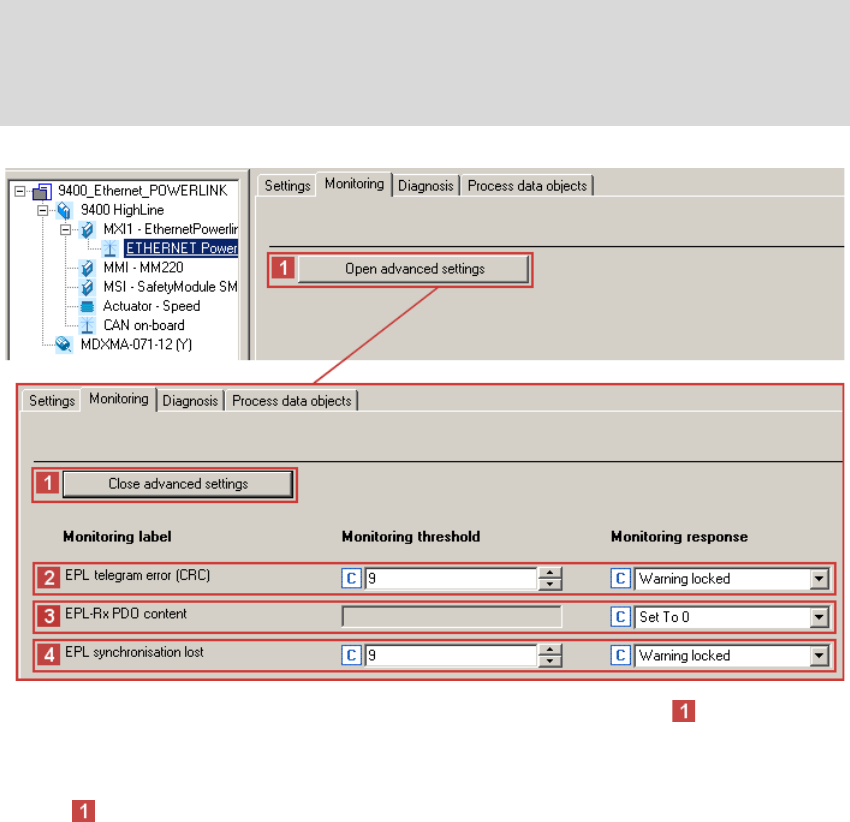Click the 9400 HighLine device icon
850x822 pixels.
(64, 210)
